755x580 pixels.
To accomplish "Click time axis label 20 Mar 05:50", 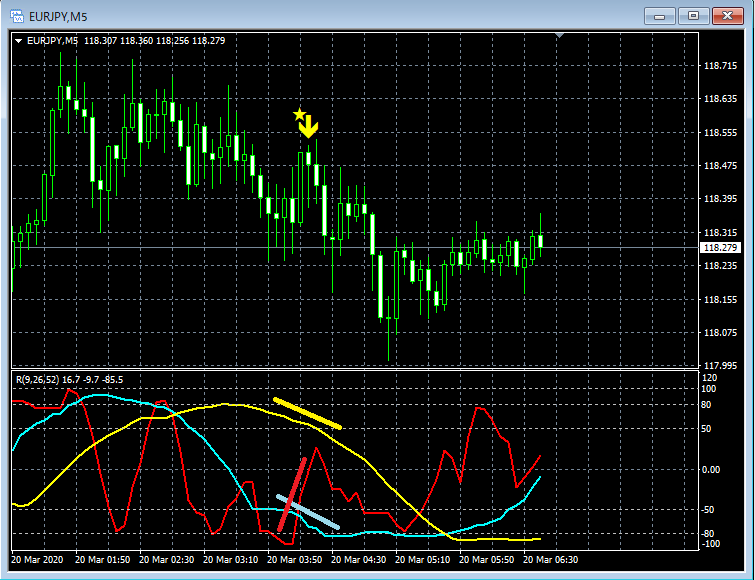I will [487, 560].
